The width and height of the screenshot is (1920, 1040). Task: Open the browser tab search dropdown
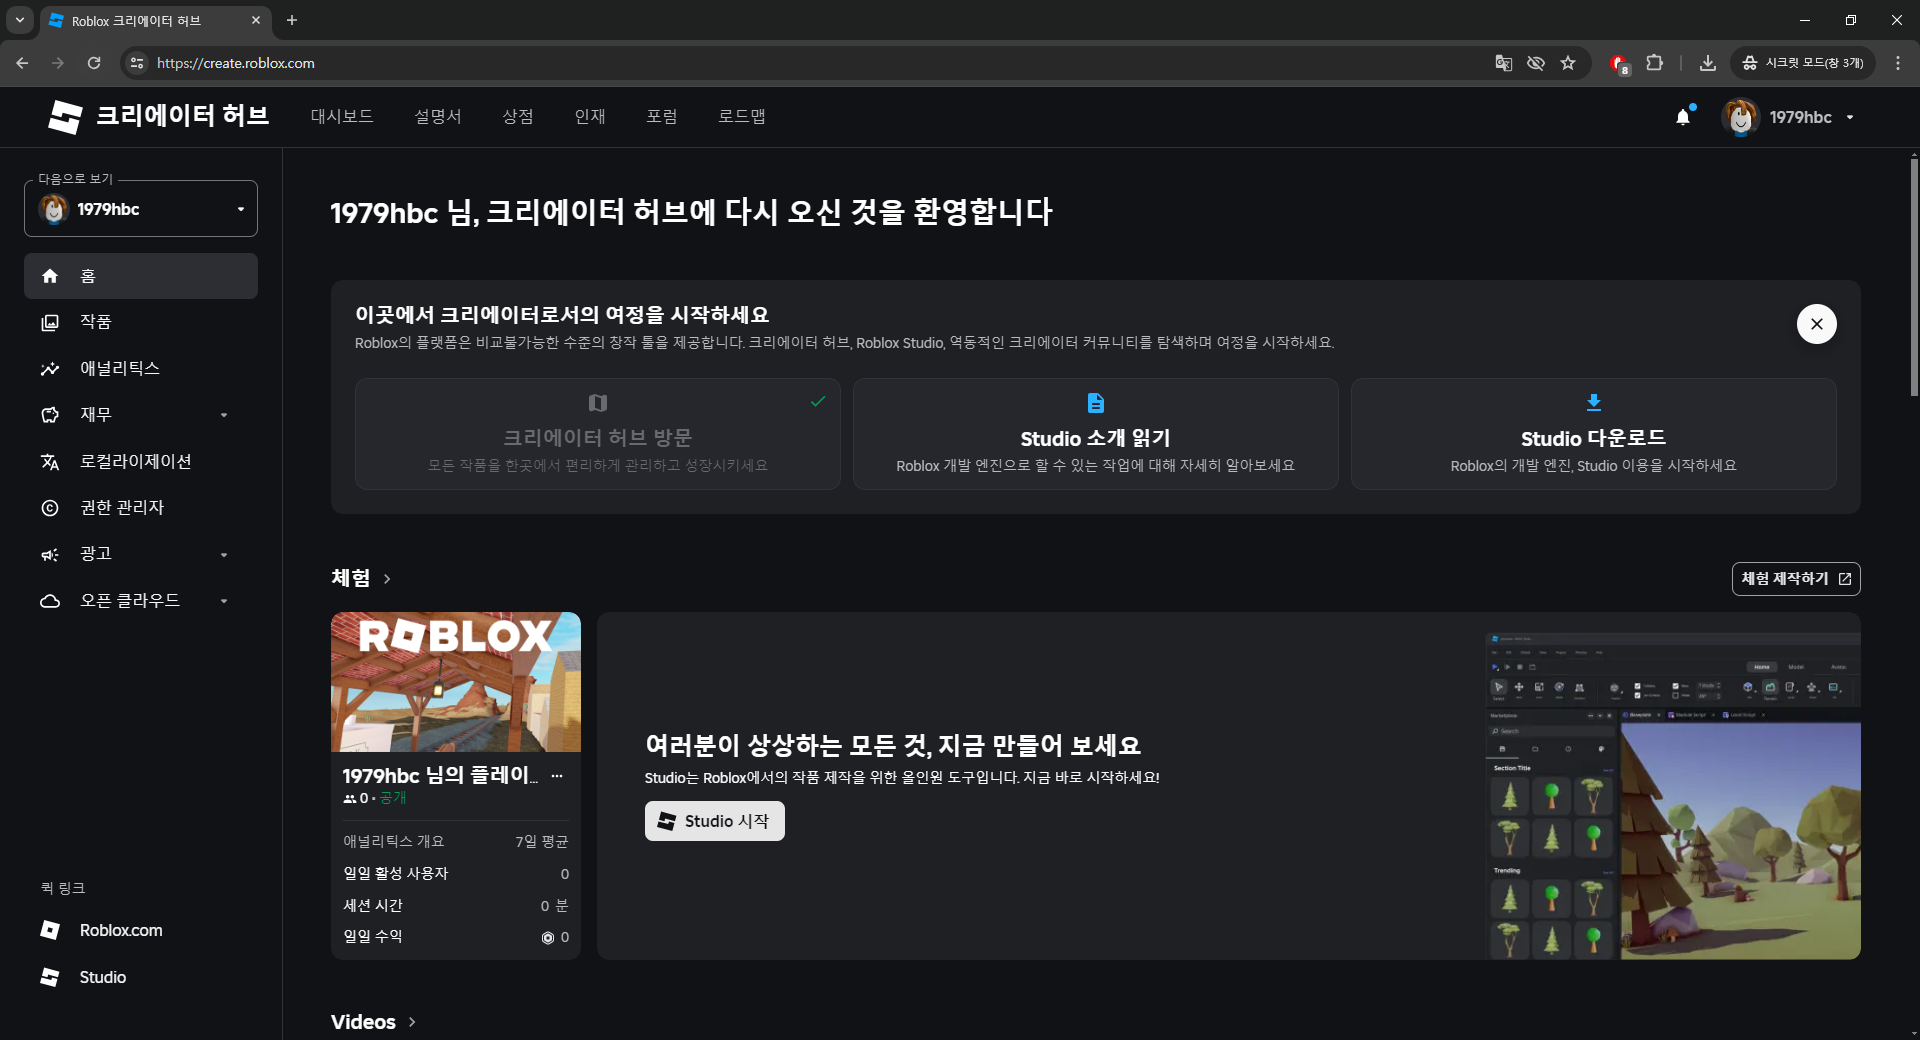pyautogui.click(x=19, y=20)
